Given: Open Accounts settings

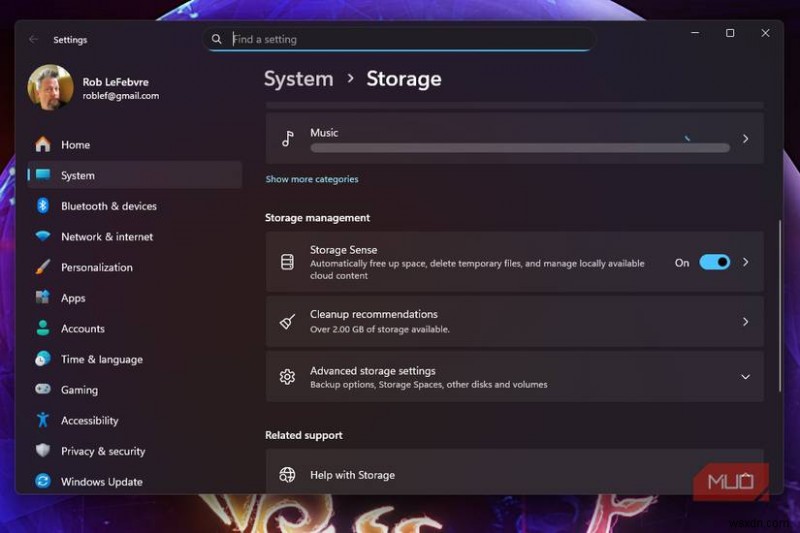Looking at the screenshot, I should coord(135,328).
